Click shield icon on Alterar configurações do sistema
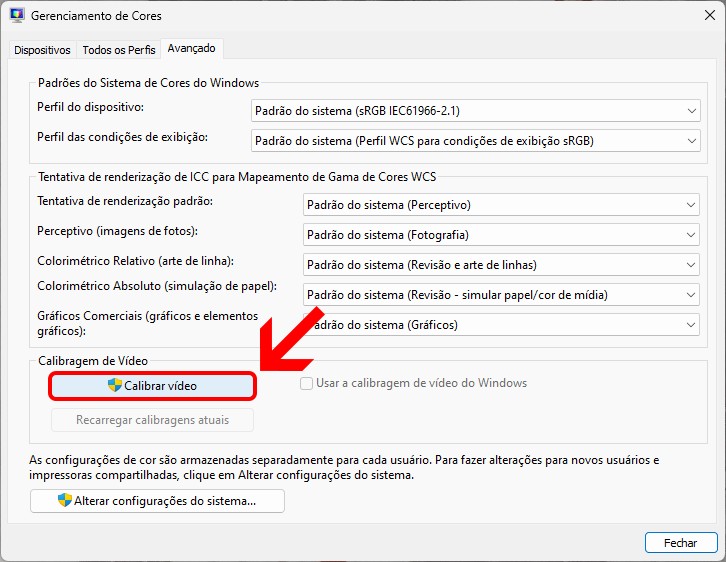The height and width of the screenshot is (562, 726). [x=65, y=500]
